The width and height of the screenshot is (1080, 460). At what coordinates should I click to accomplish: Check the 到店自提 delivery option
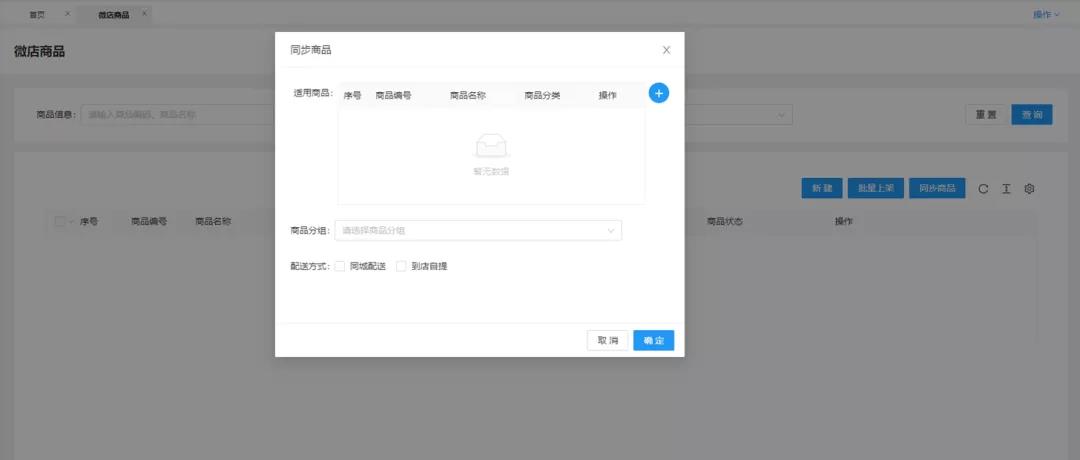(401, 266)
